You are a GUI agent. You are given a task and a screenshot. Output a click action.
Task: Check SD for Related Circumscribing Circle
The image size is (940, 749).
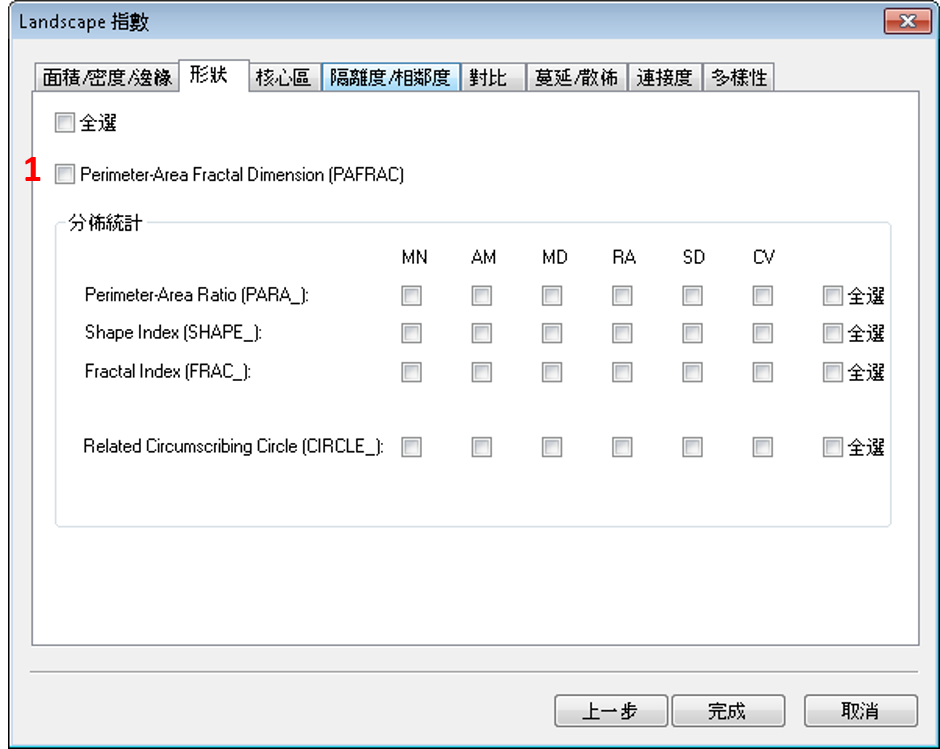tap(692, 447)
